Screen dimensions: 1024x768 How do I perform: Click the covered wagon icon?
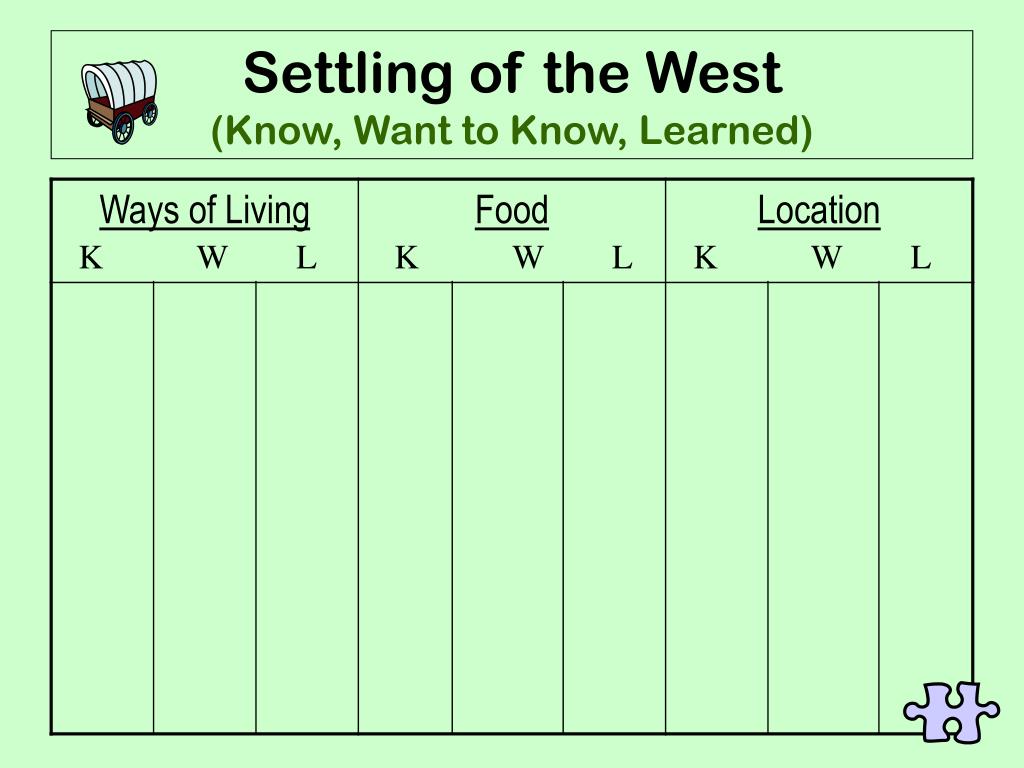click(x=120, y=101)
